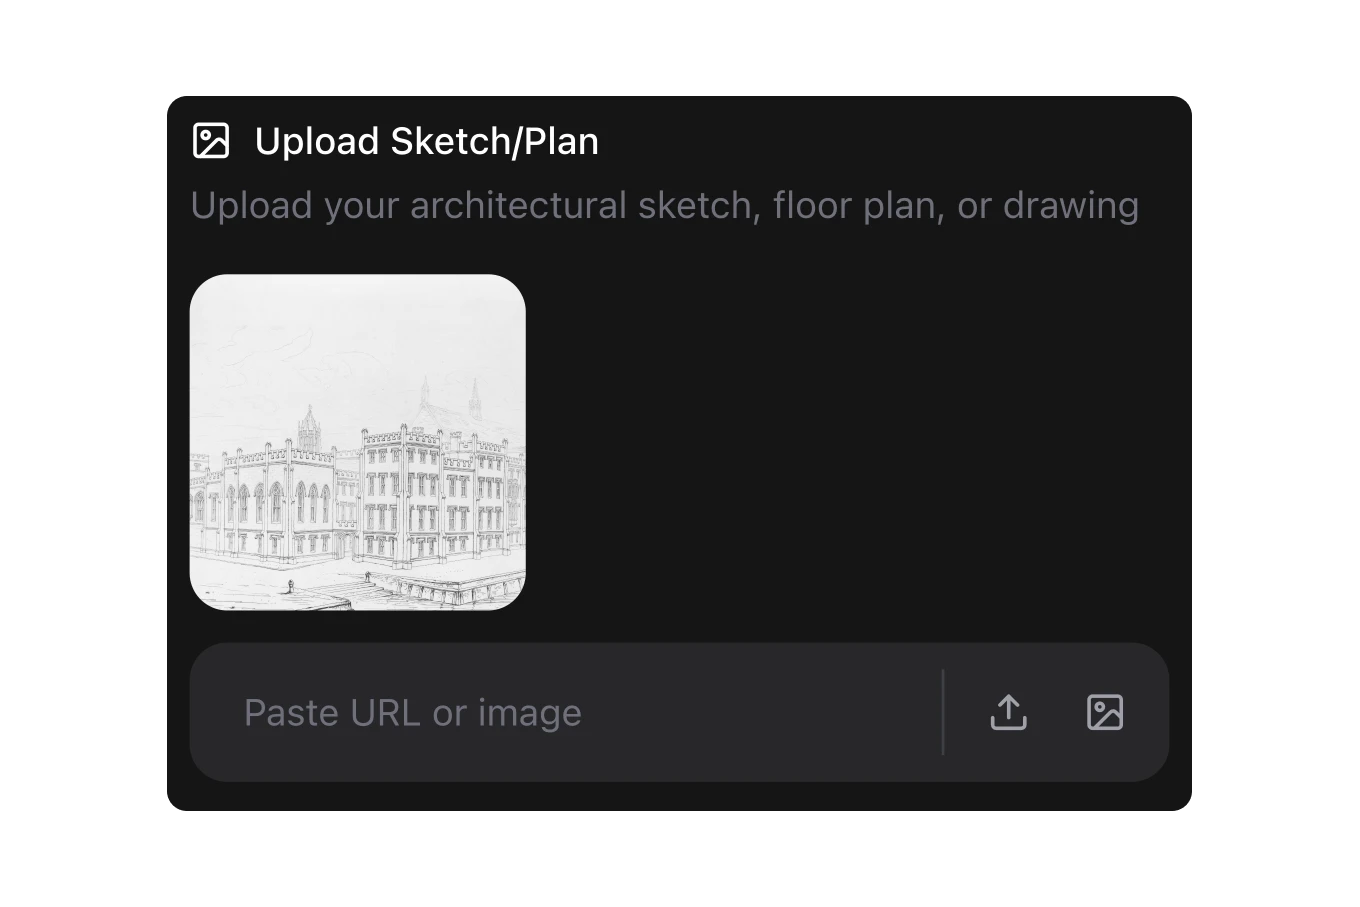1360x907 pixels.
Task: Click the header image icon at top left
Action: pyautogui.click(x=211, y=141)
